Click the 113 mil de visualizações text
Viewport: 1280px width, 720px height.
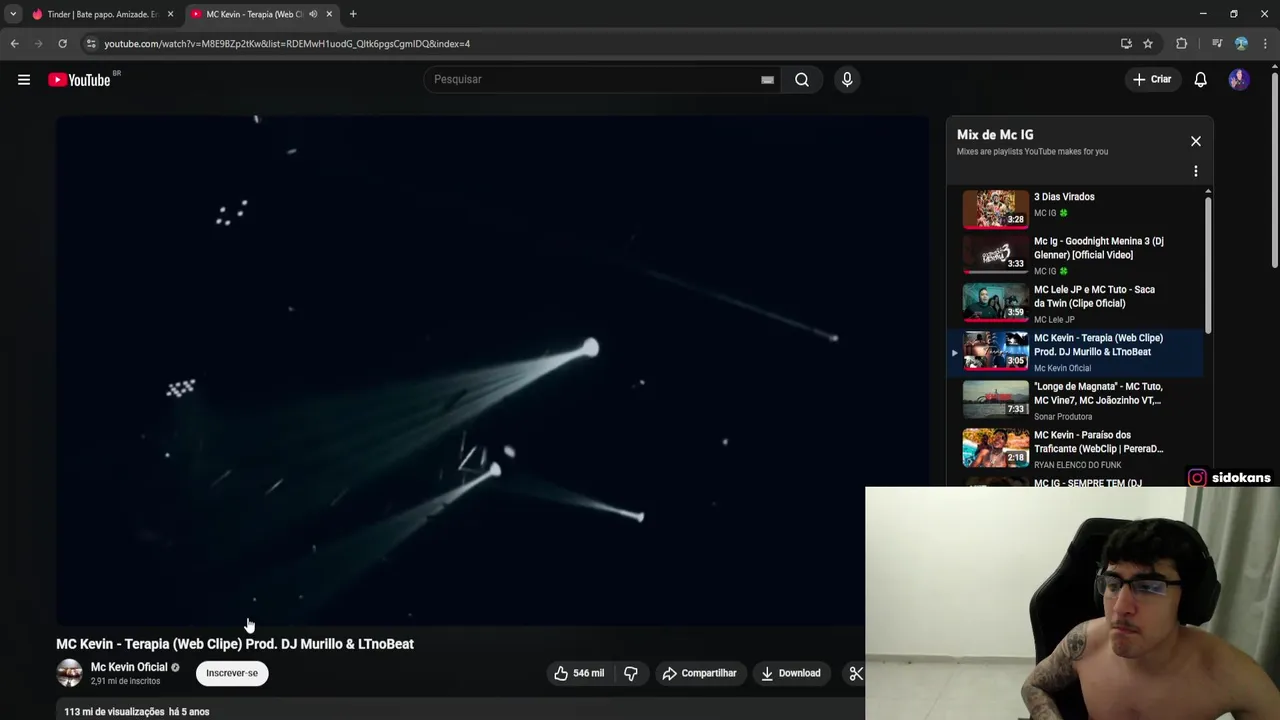(x=114, y=712)
